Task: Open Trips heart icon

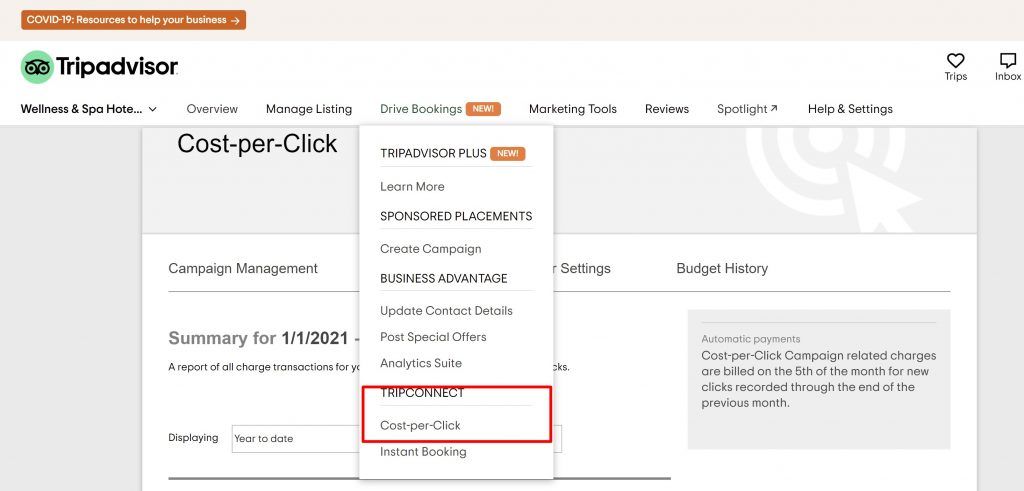Action: pos(955,62)
